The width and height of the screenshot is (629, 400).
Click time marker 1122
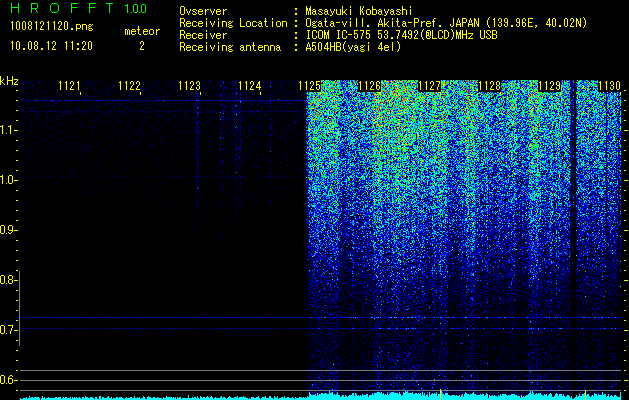pyautogui.click(x=129, y=86)
